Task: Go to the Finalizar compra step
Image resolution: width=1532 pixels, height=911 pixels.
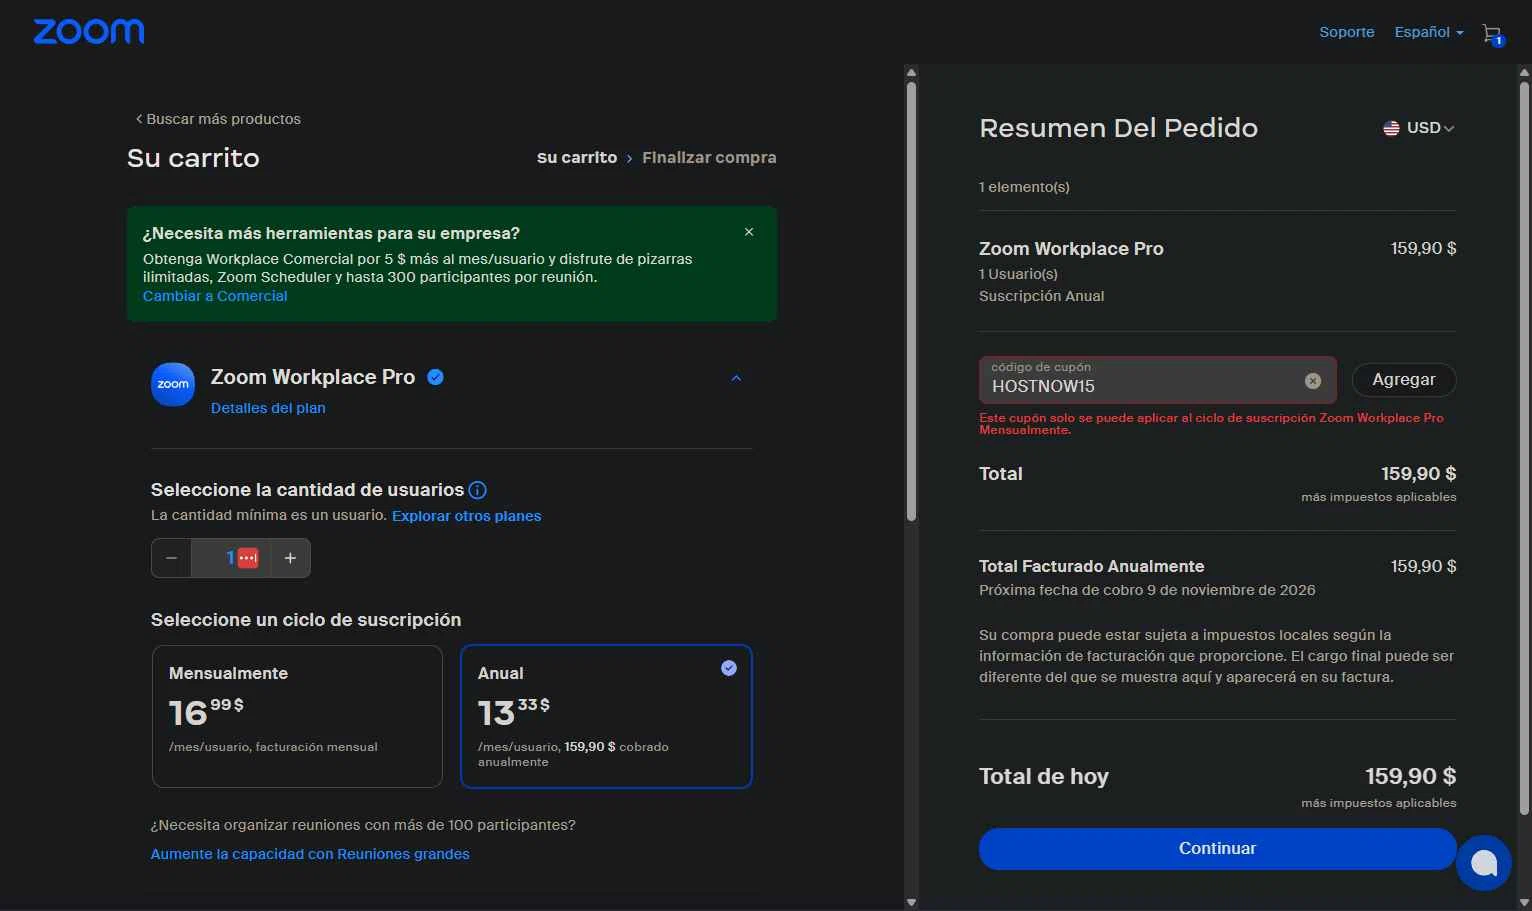Action: click(709, 158)
